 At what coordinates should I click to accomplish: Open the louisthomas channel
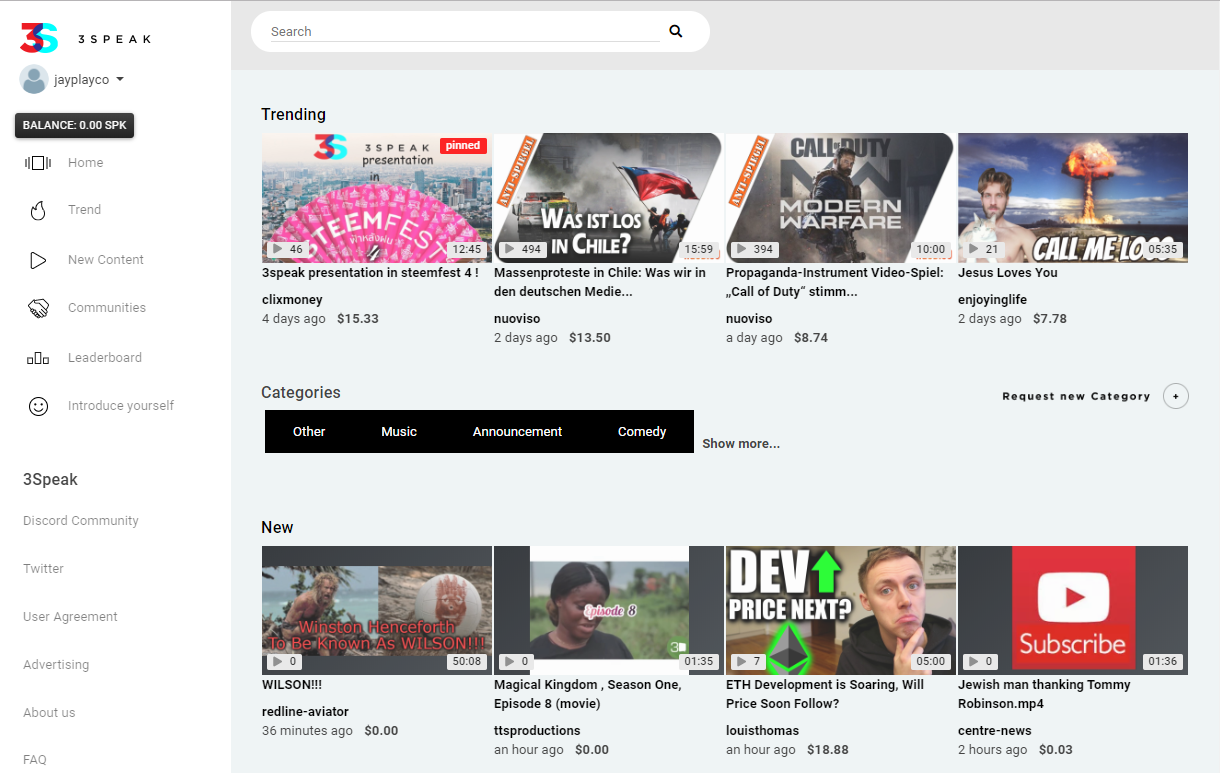[763, 731]
